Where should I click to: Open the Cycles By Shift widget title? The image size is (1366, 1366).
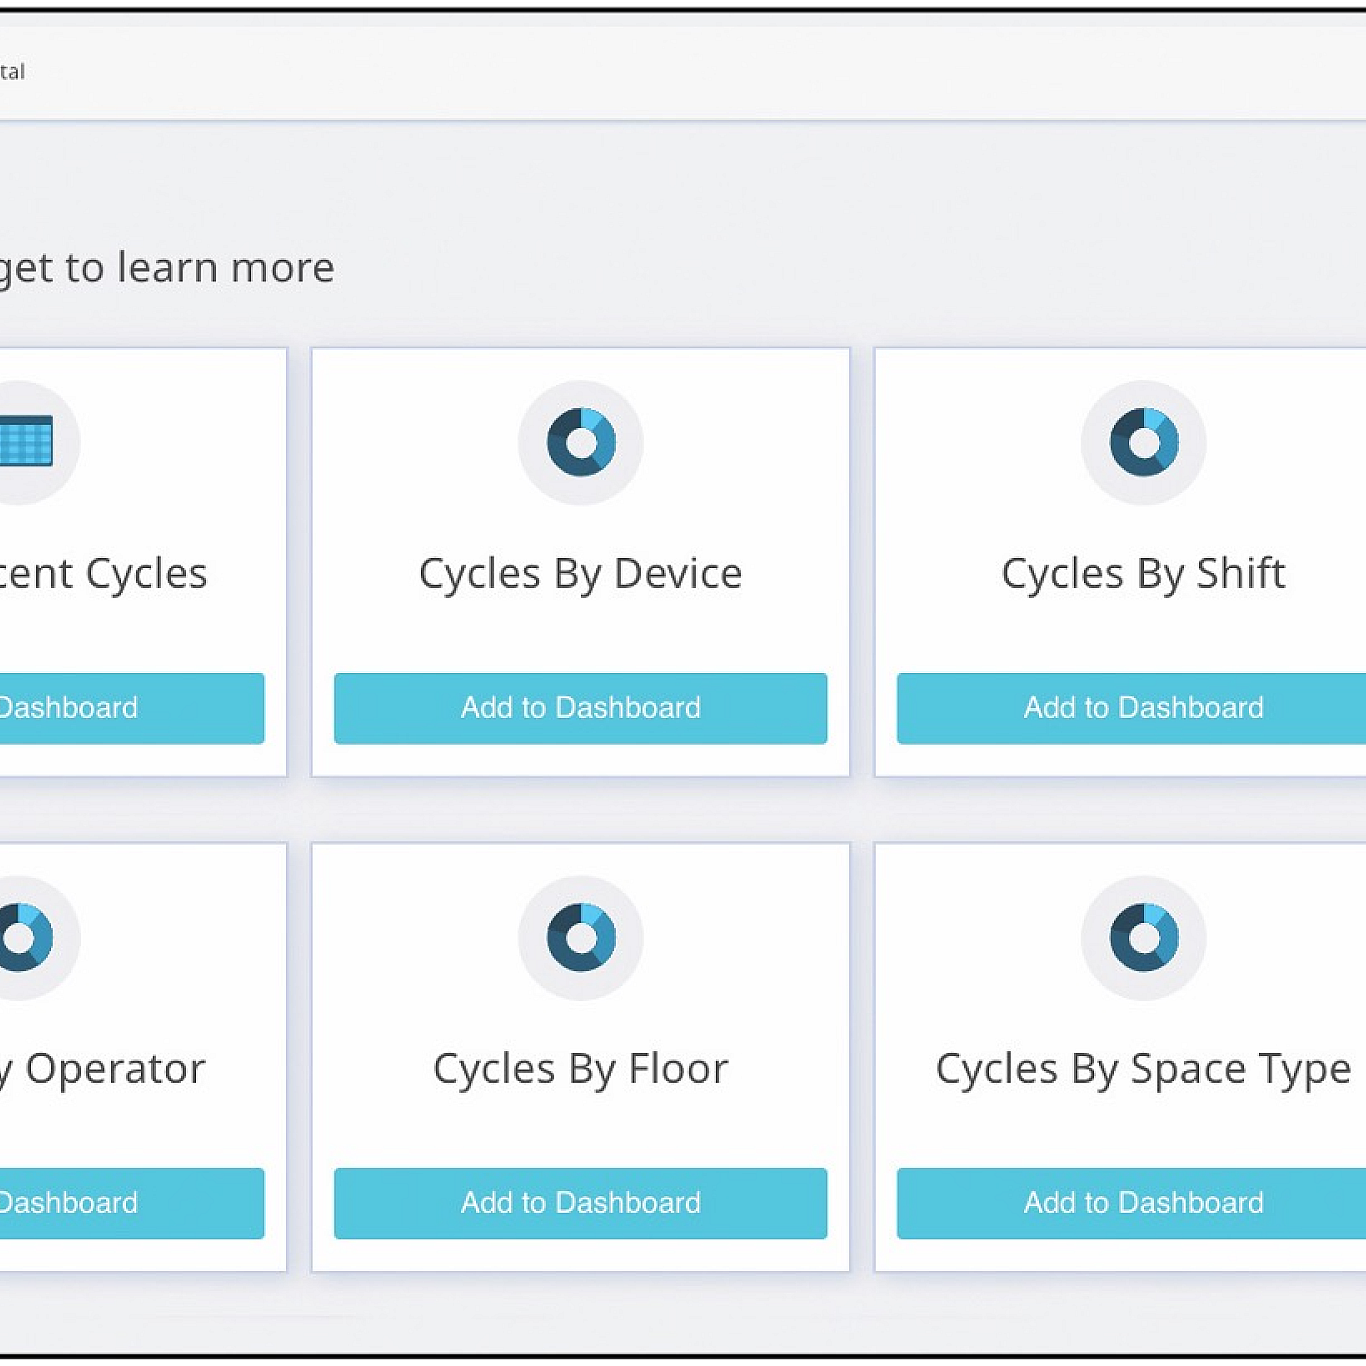click(x=1143, y=574)
